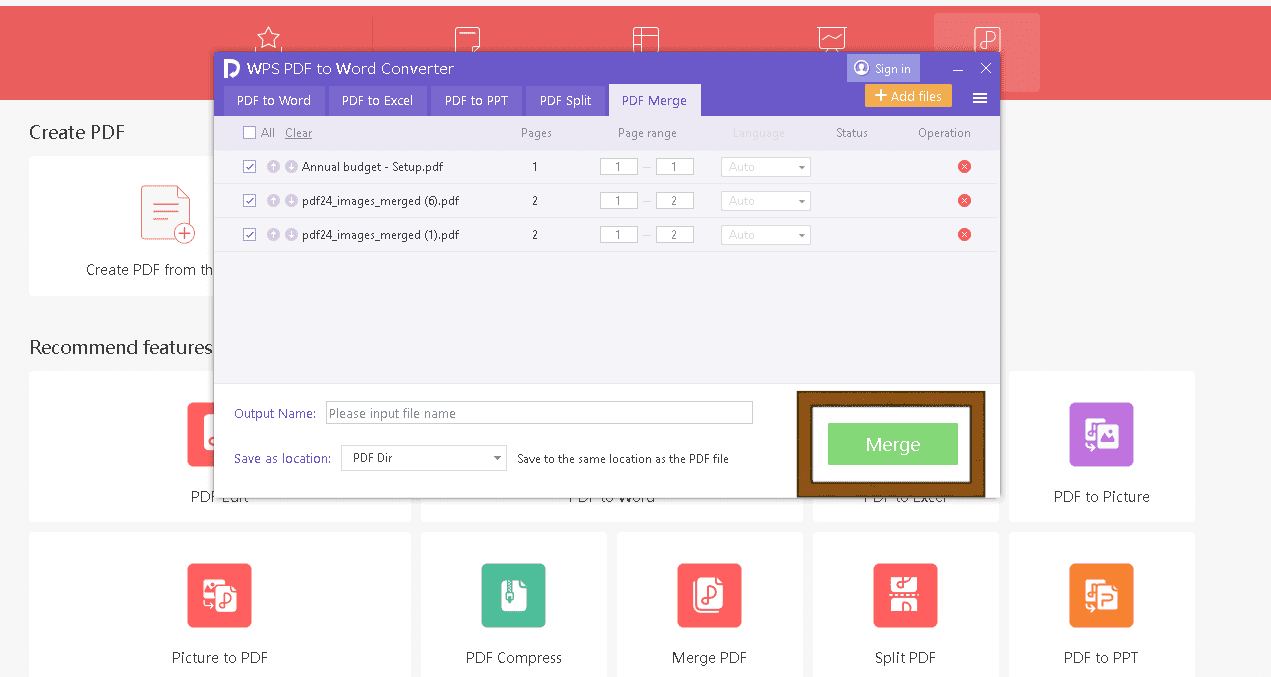Image resolution: width=1271 pixels, height=677 pixels.
Task: Click the green Merge button
Action: pos(893,445)
